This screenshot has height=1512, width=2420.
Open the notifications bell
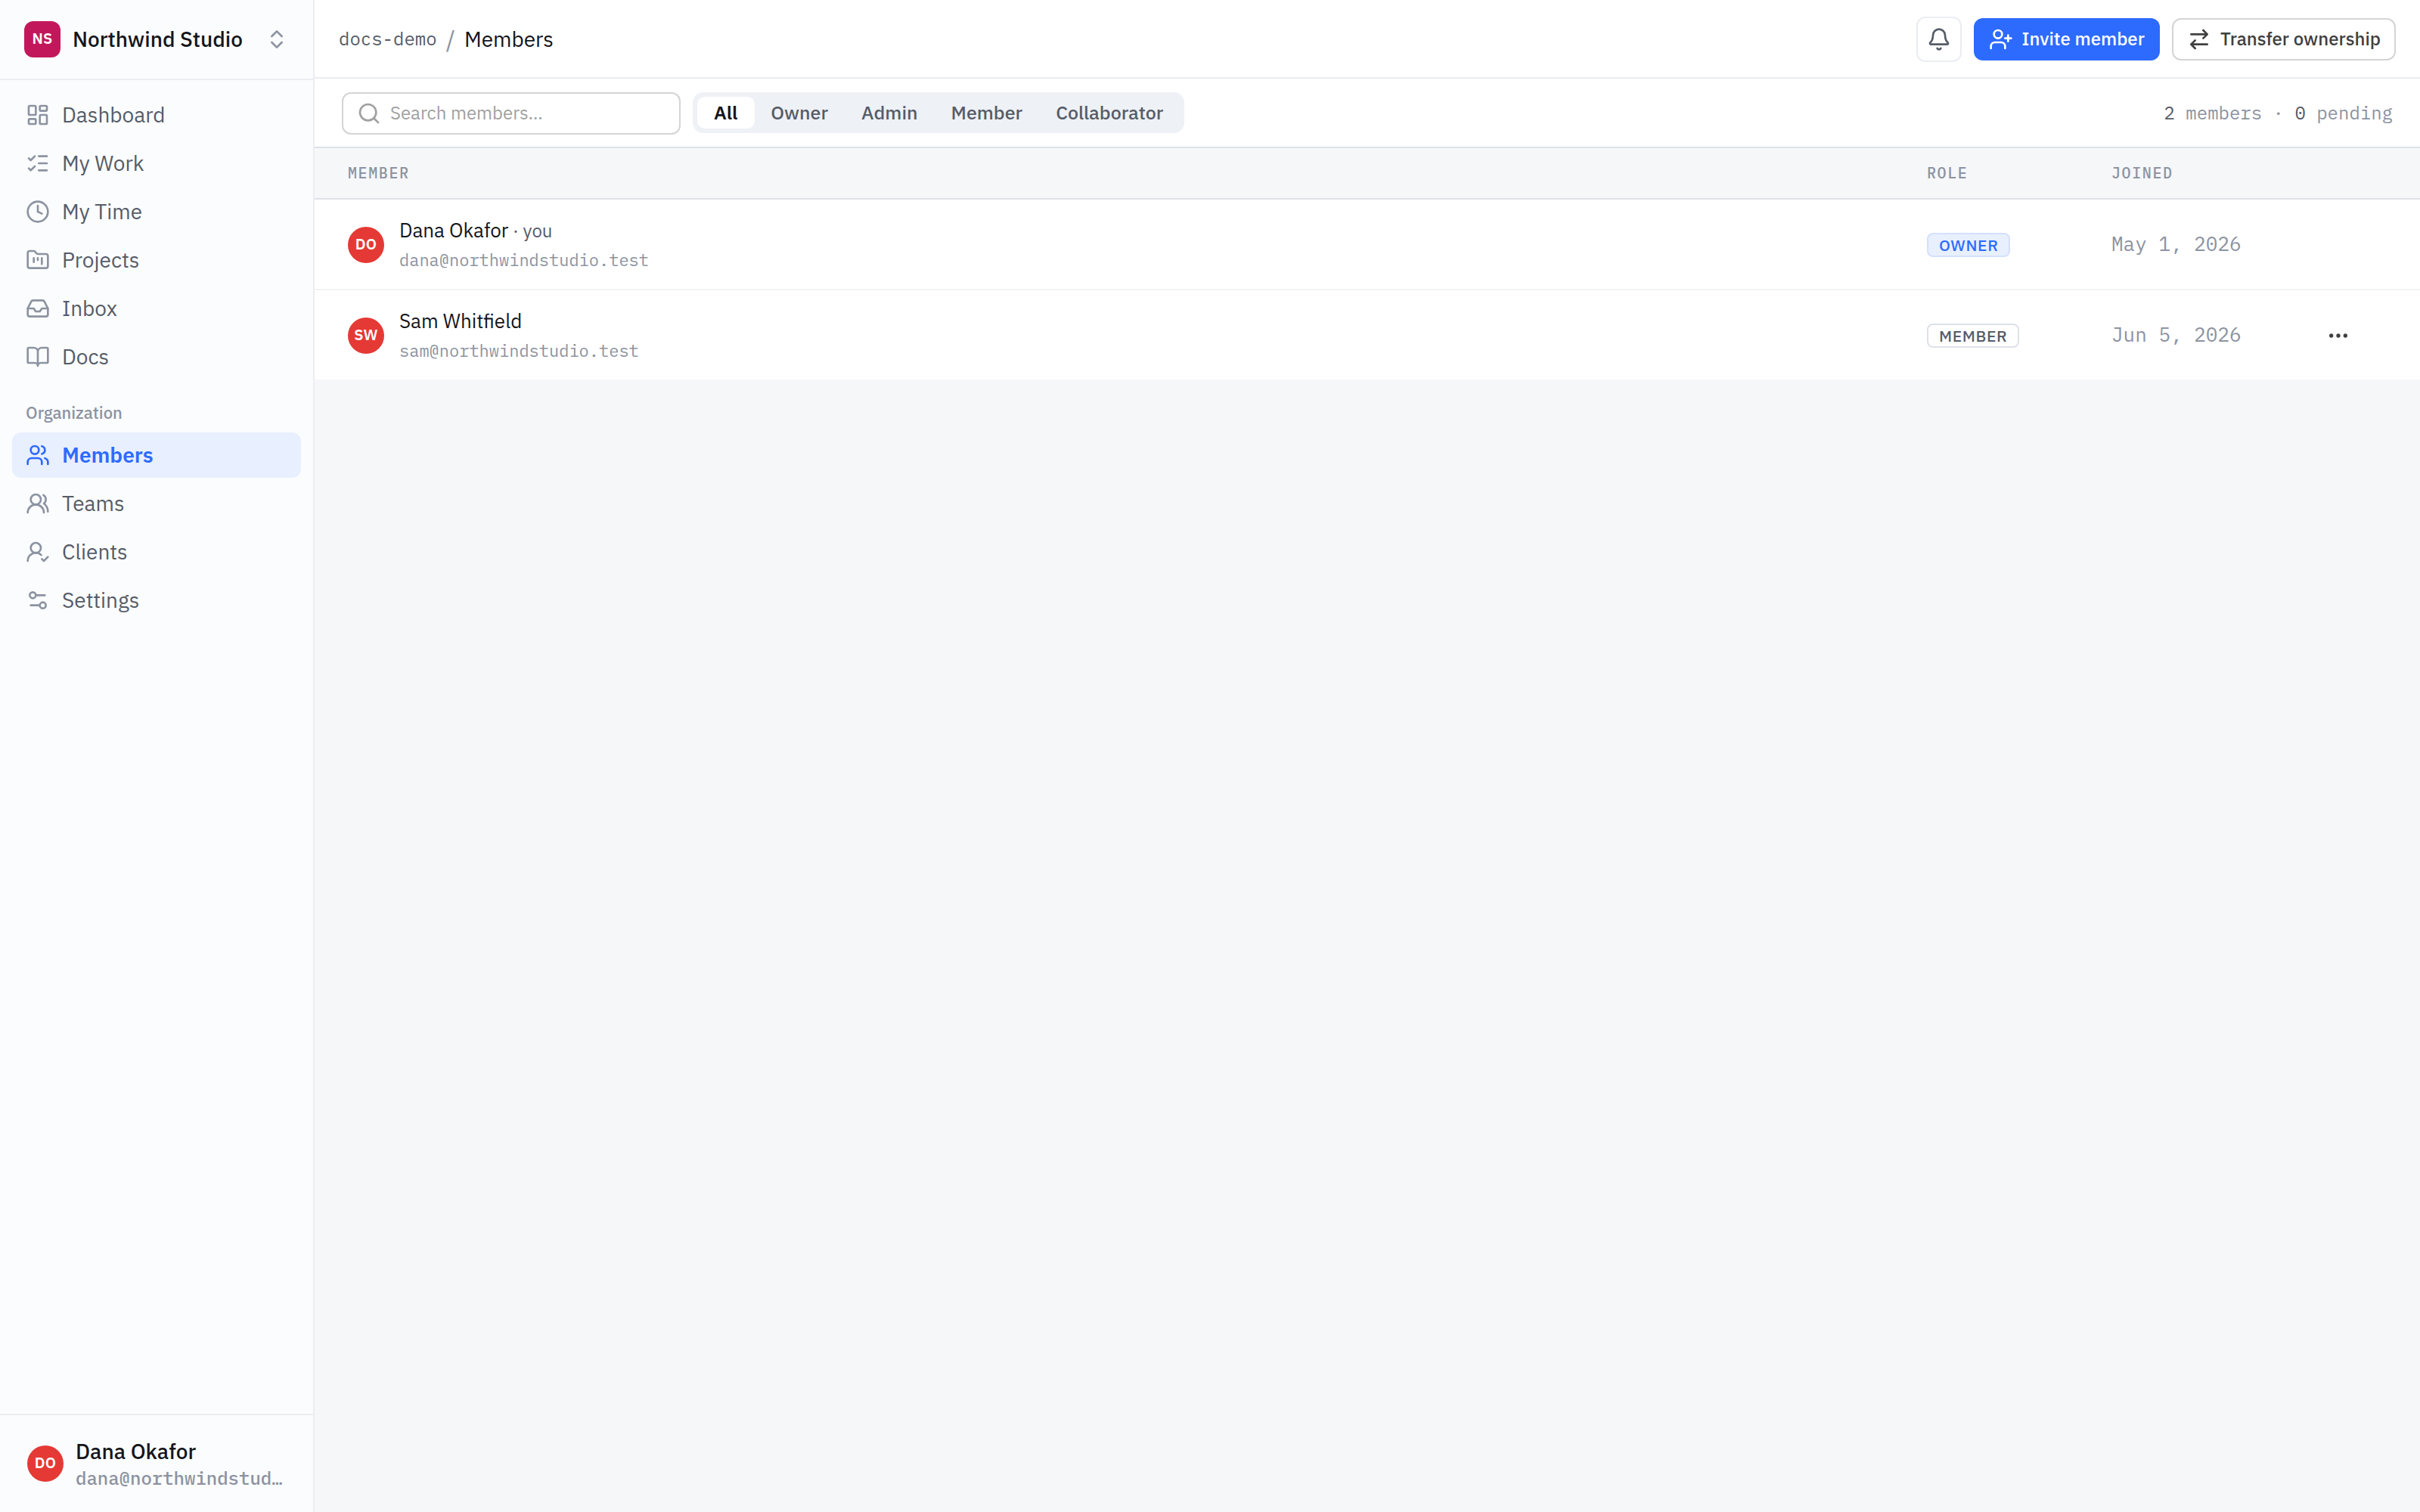[x=1938, y=39]
